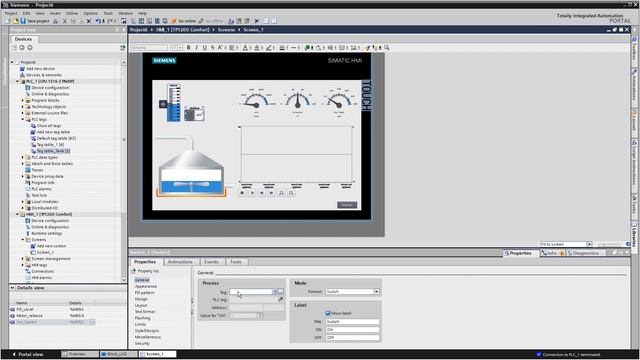Switch to the Animations tab
The width and height of the screenshot is (640, 360).
tap(180, 262)
